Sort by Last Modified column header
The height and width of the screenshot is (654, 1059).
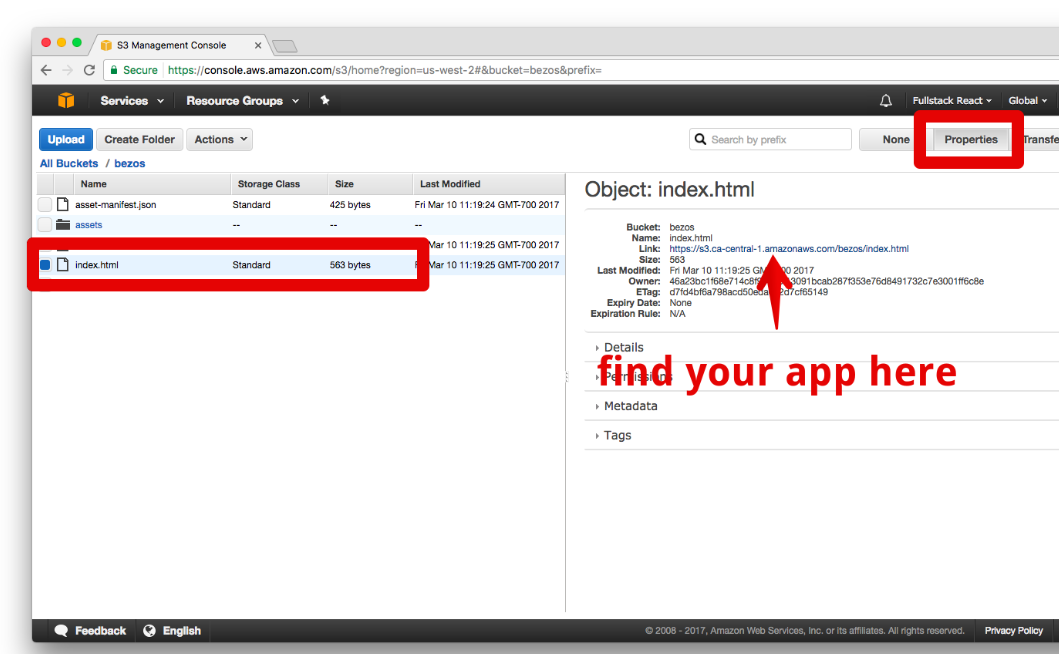click(489, 184)
